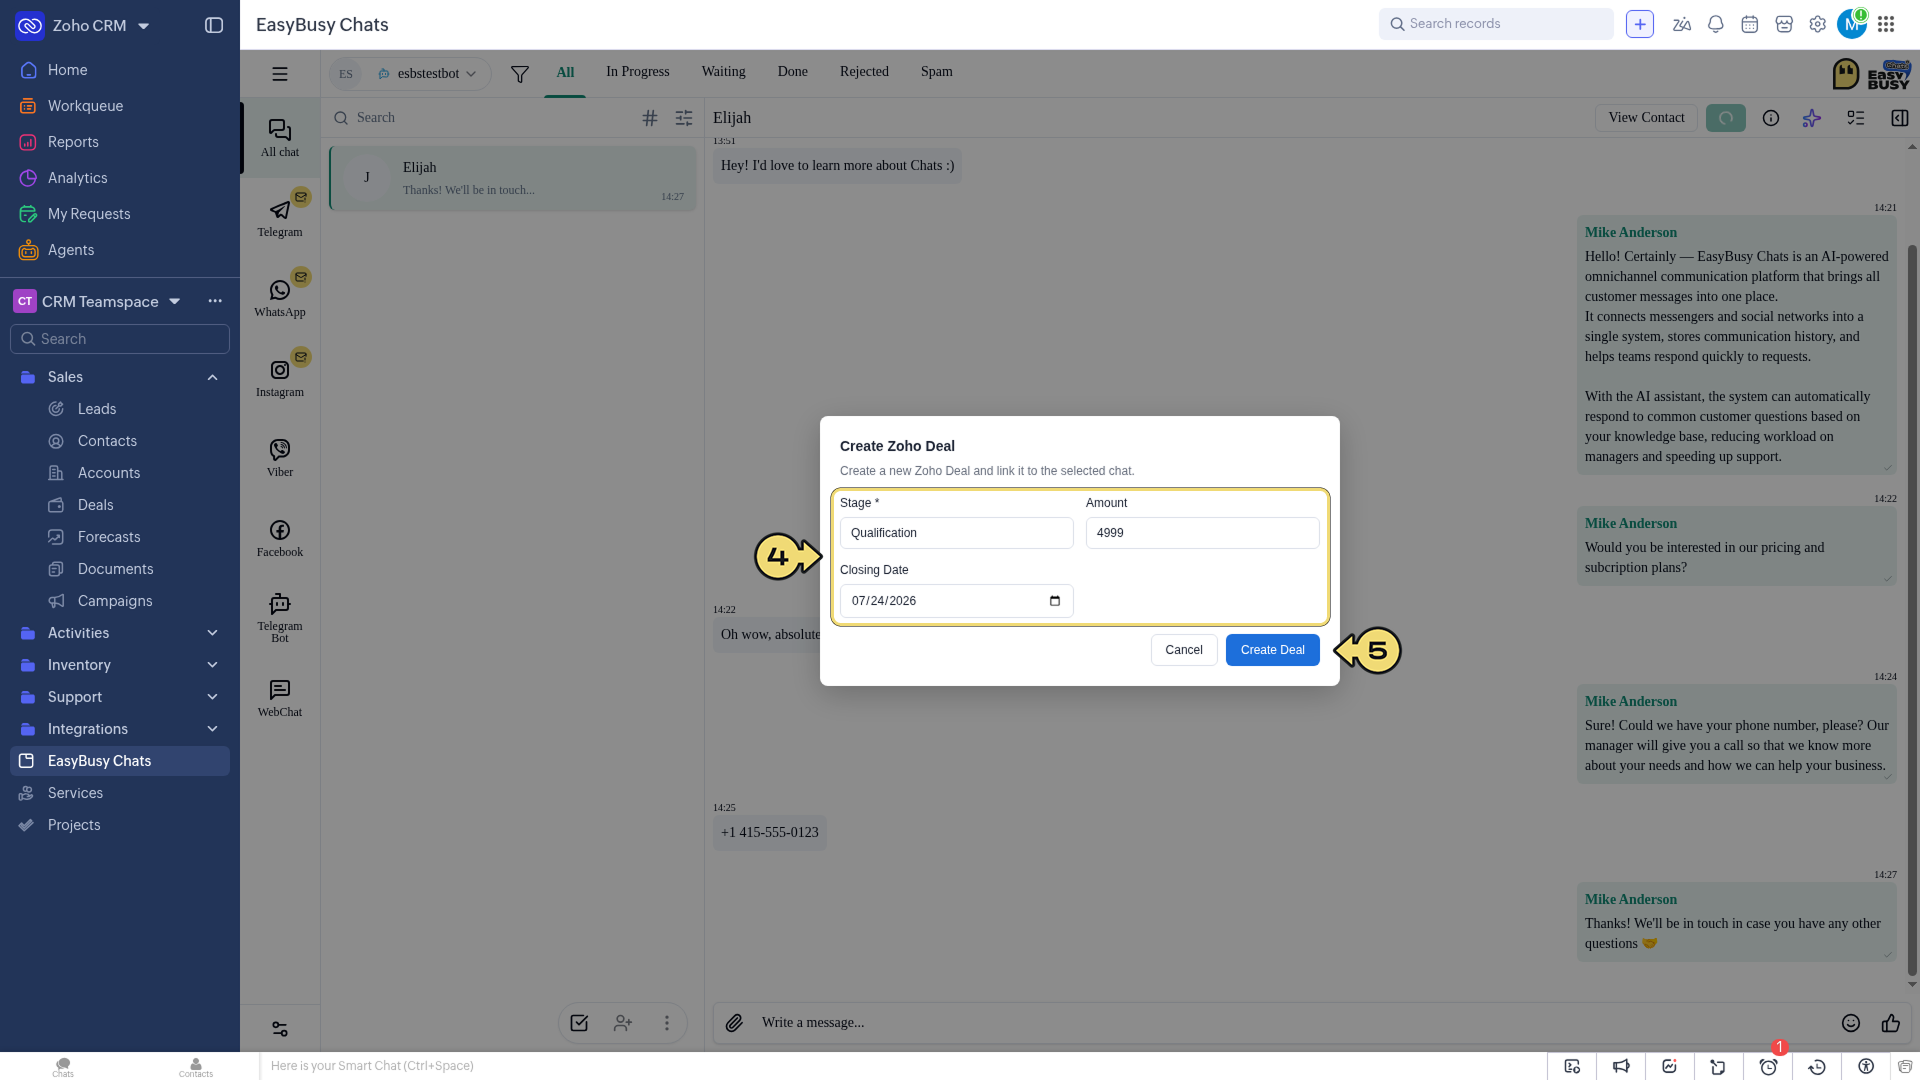This screenshot has height=1080, width=1920.
Task: Open the apps grid menu
Action: click(x=1886, y=24)
